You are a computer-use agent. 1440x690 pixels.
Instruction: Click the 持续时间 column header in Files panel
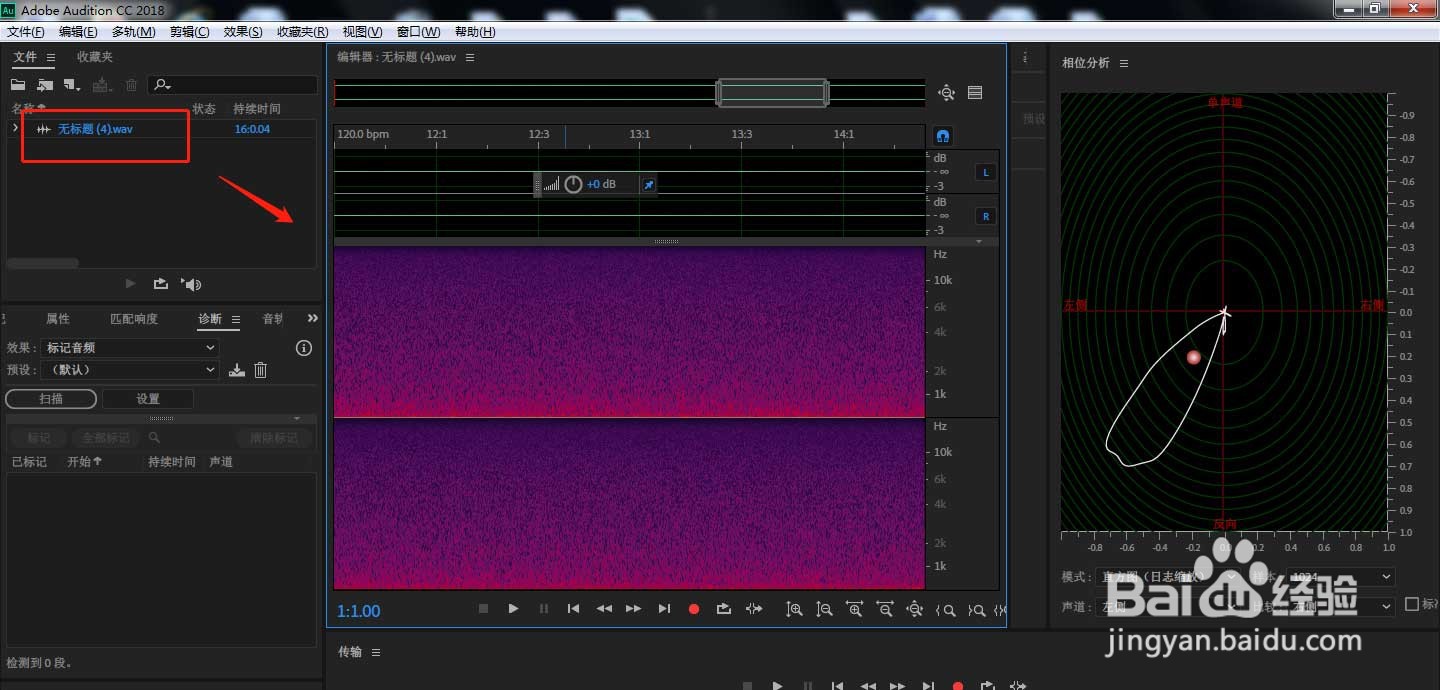[x=257, y=109]
